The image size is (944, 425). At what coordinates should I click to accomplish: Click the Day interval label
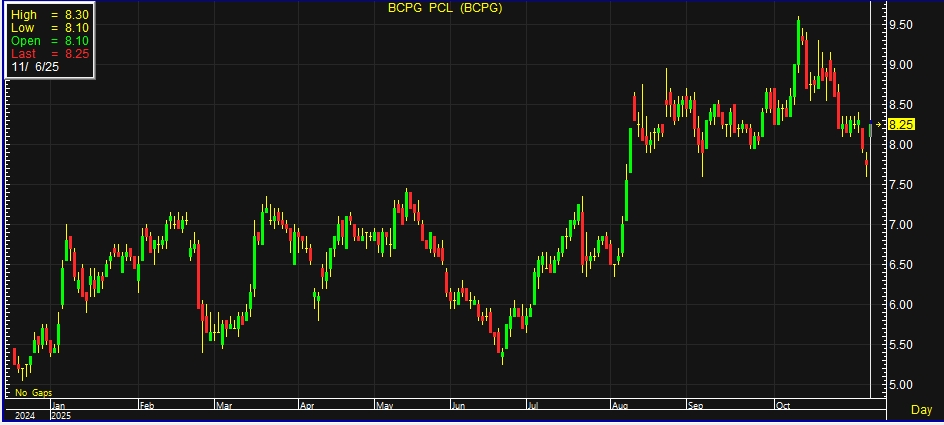(x=922, y=410)
